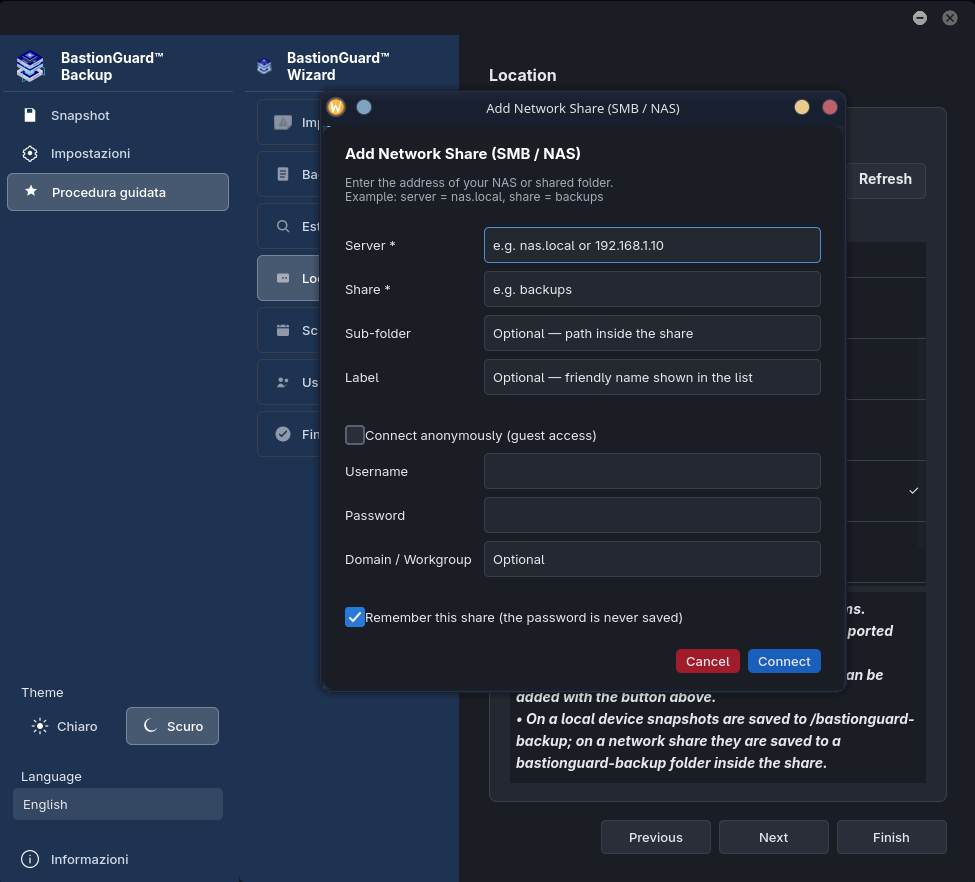Open the Language dropdown showing English
Image resolution: width=975 pixels, height=882 pixels.
[118, 804]
